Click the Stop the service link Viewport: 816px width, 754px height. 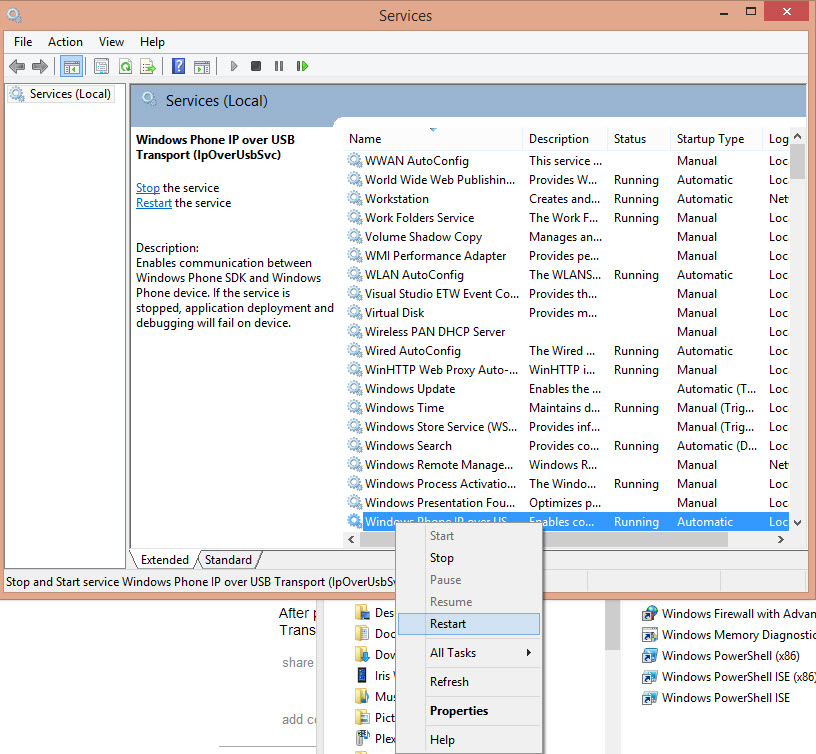click(148, 188)
